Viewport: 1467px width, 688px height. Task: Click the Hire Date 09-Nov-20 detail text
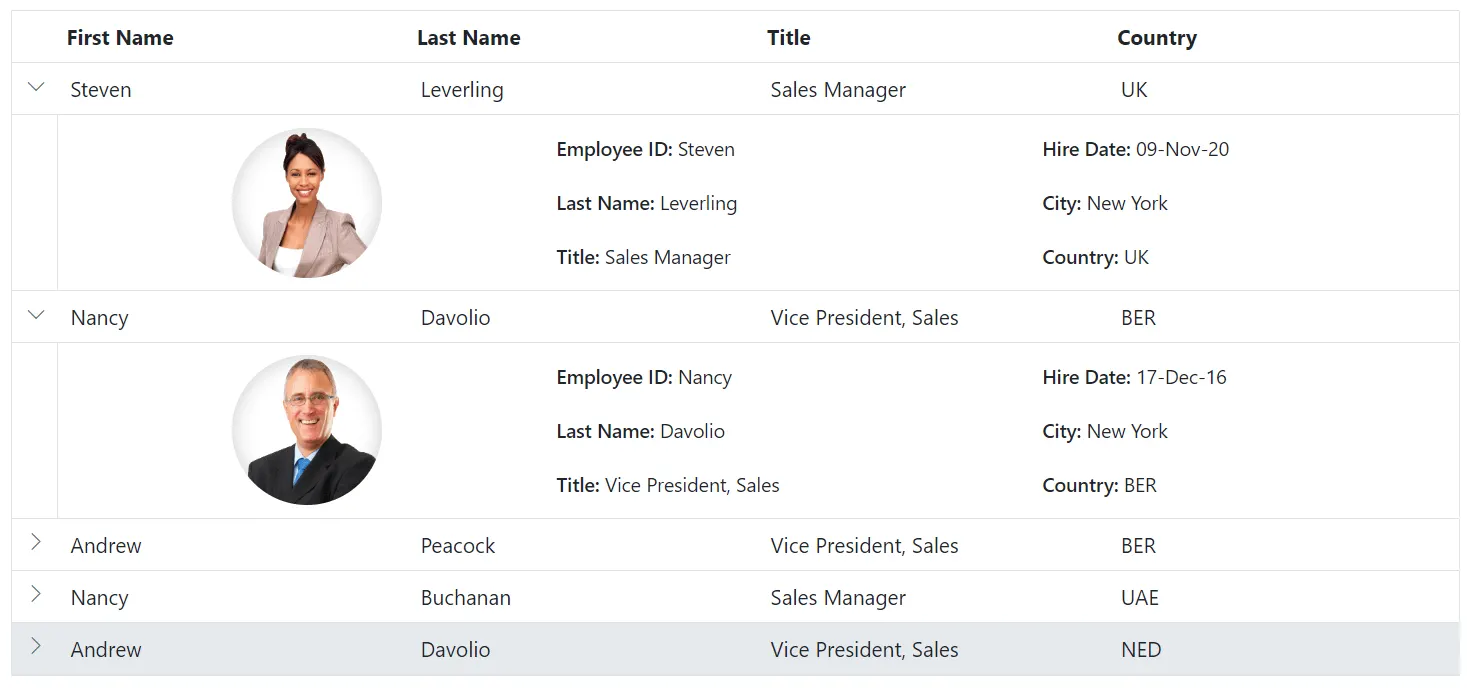1135,149
